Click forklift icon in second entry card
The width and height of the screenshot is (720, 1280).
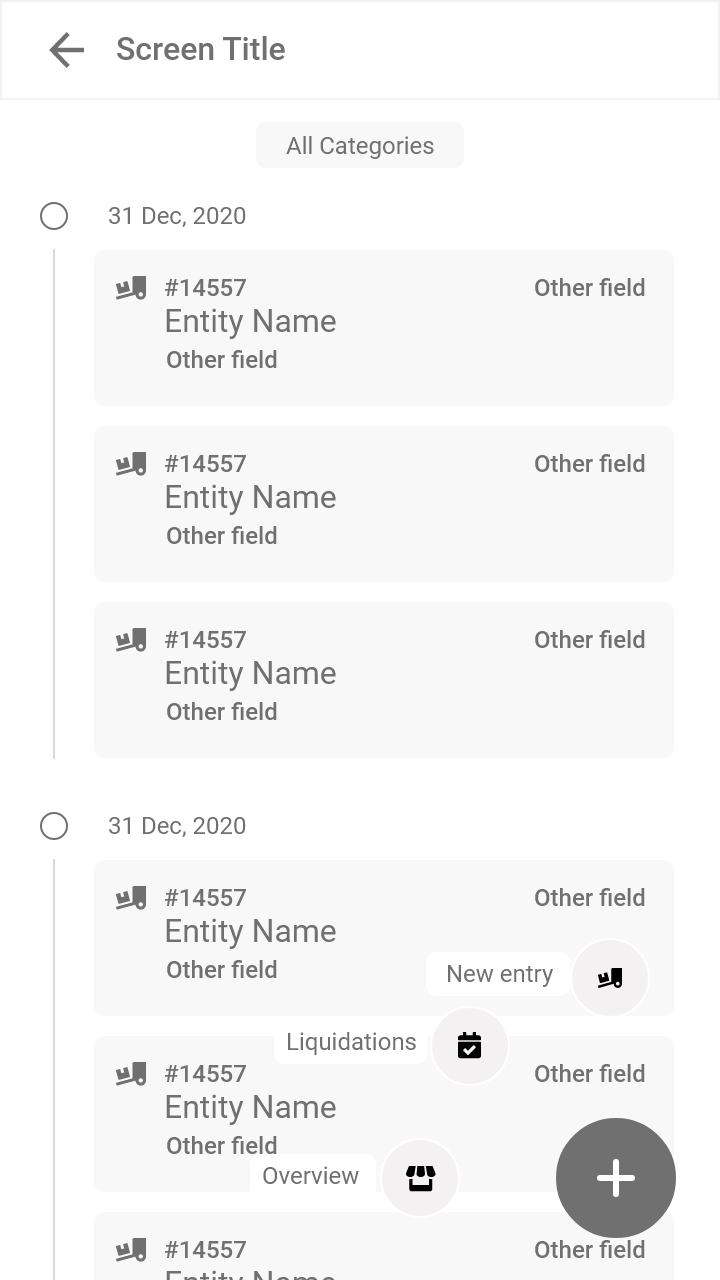(x=131, y=464)
